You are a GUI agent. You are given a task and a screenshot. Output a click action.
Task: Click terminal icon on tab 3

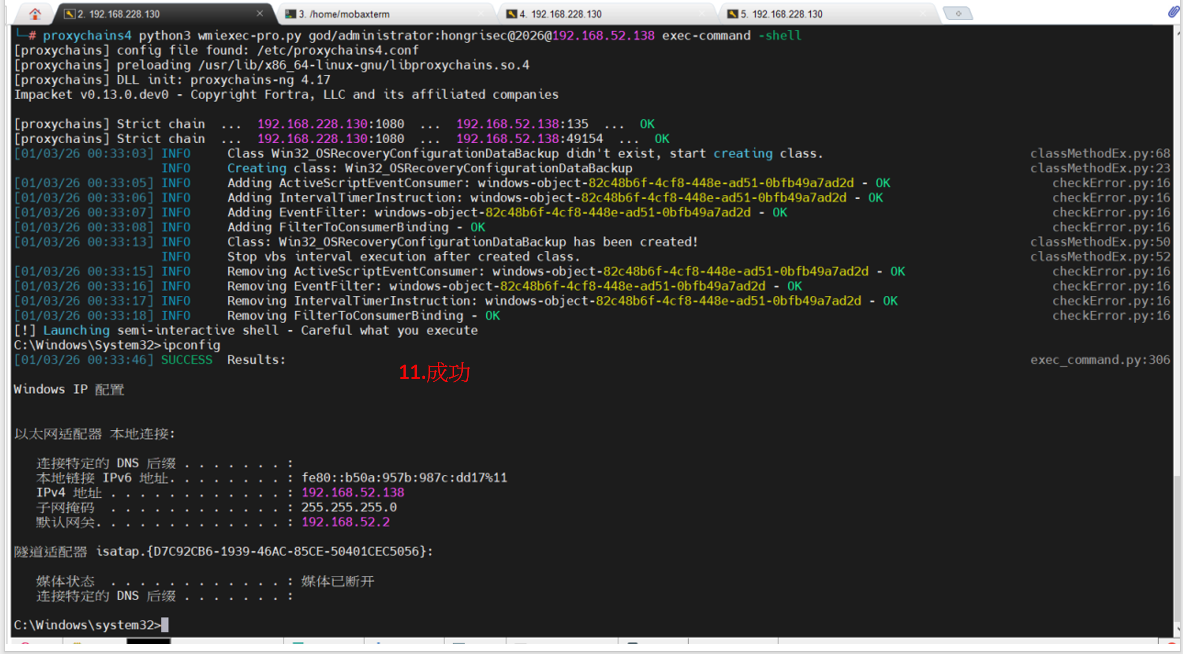pyautogui.click(x=290, y=14)
